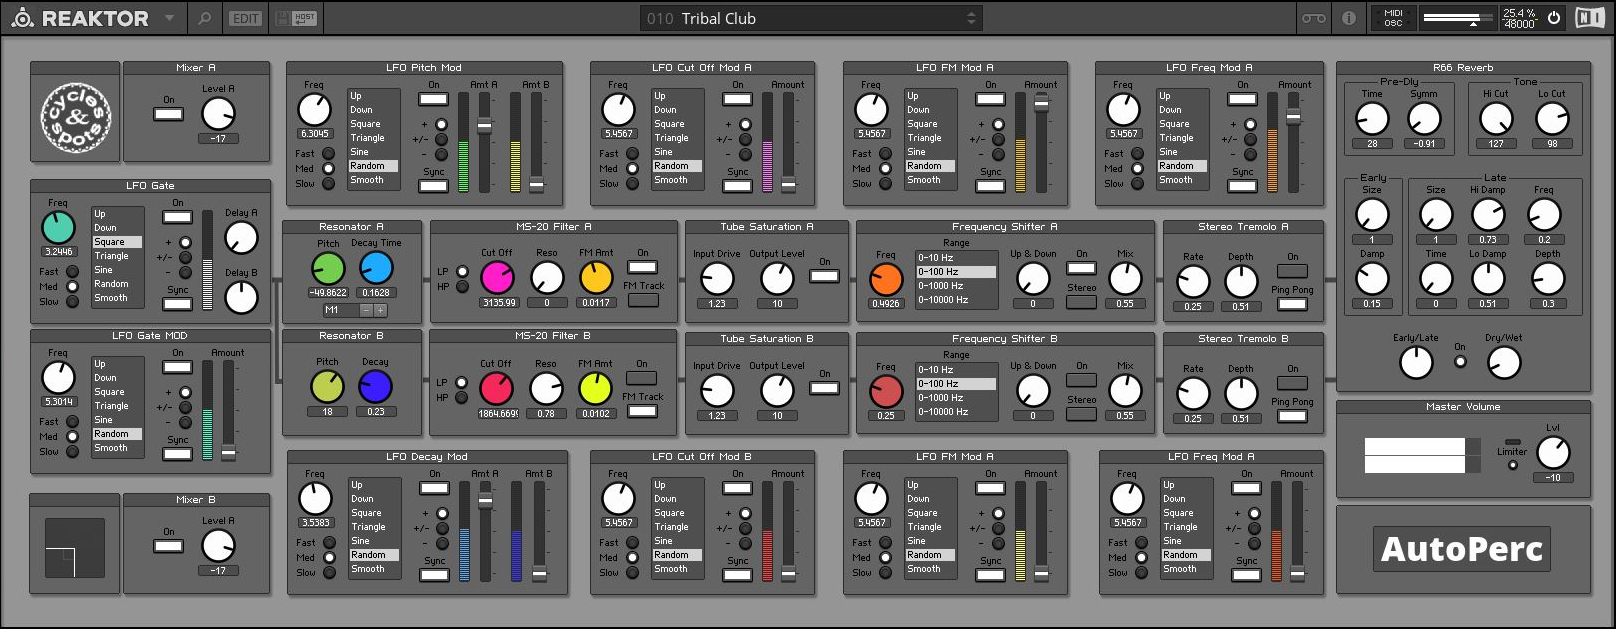Click the XY square pad beside Mixer B

(75, 547)
